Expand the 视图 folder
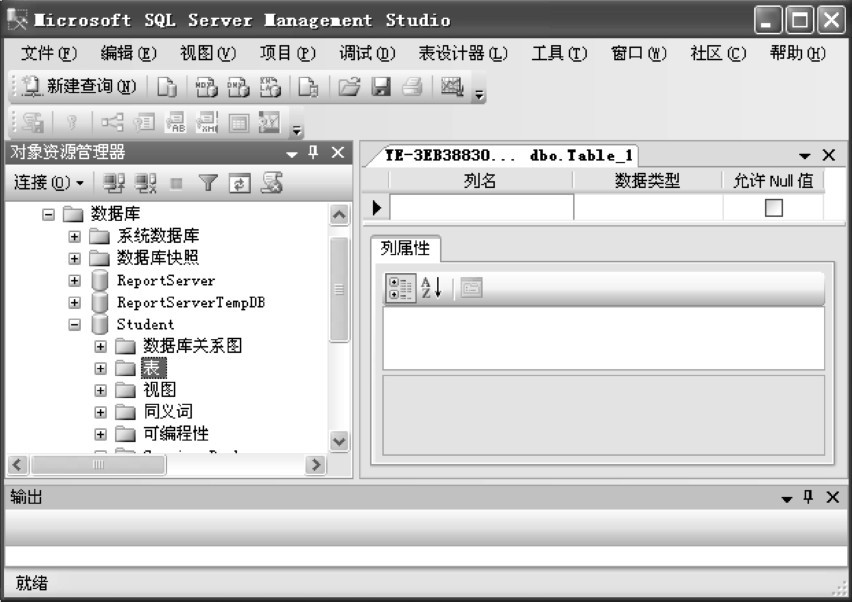This screenshot has height=602, width=852. 101,390
